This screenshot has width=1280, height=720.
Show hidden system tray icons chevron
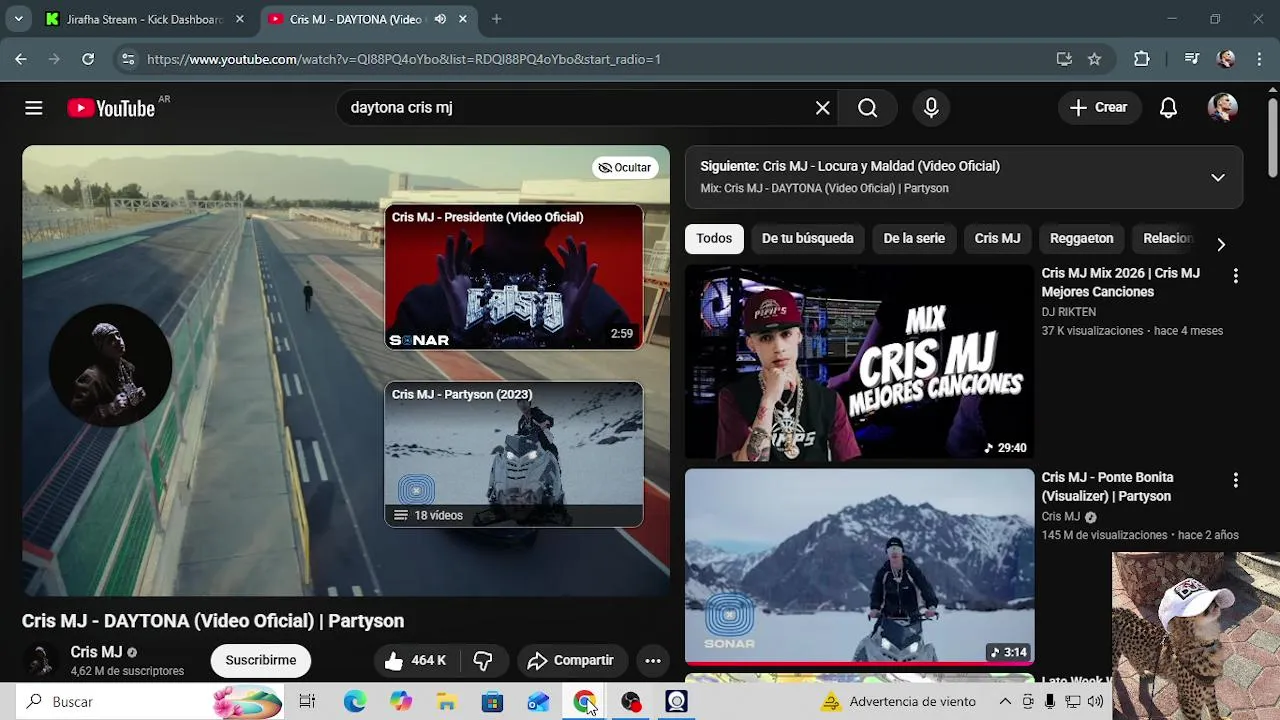(x=1005, y=702)
